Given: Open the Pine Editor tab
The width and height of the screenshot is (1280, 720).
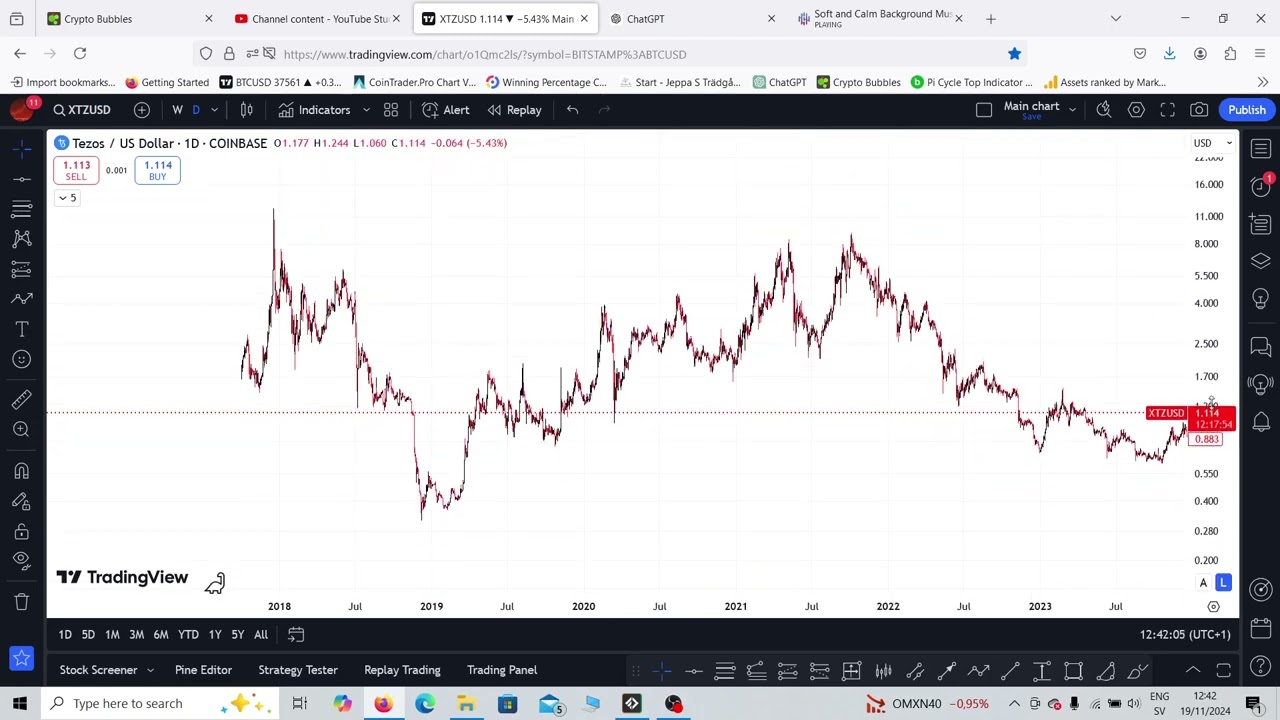Looking at the screenshot, I should (x=203, y=670).
